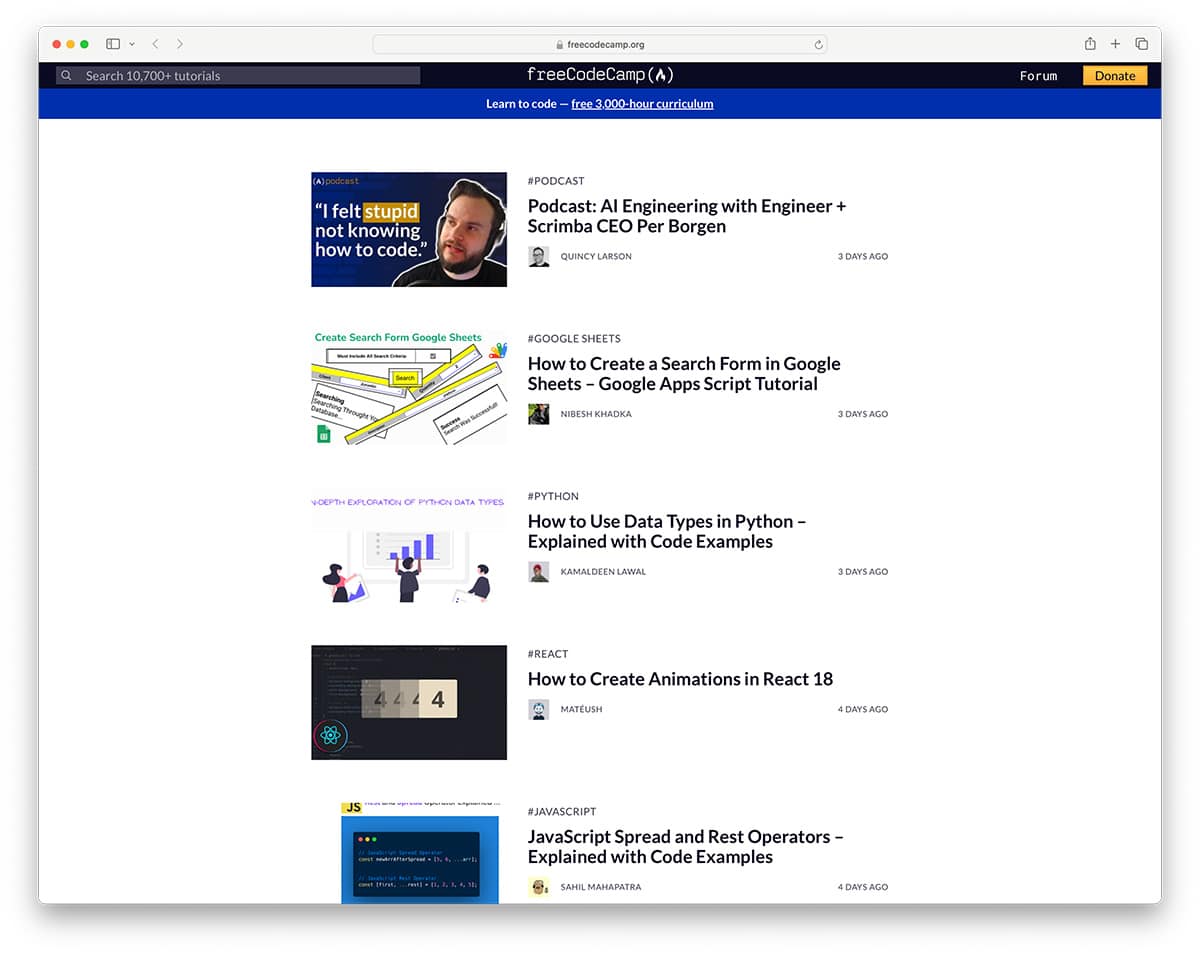Open a new tab with plus icon
Viewport: 1200px width, 955px height.
[1115, 44]
